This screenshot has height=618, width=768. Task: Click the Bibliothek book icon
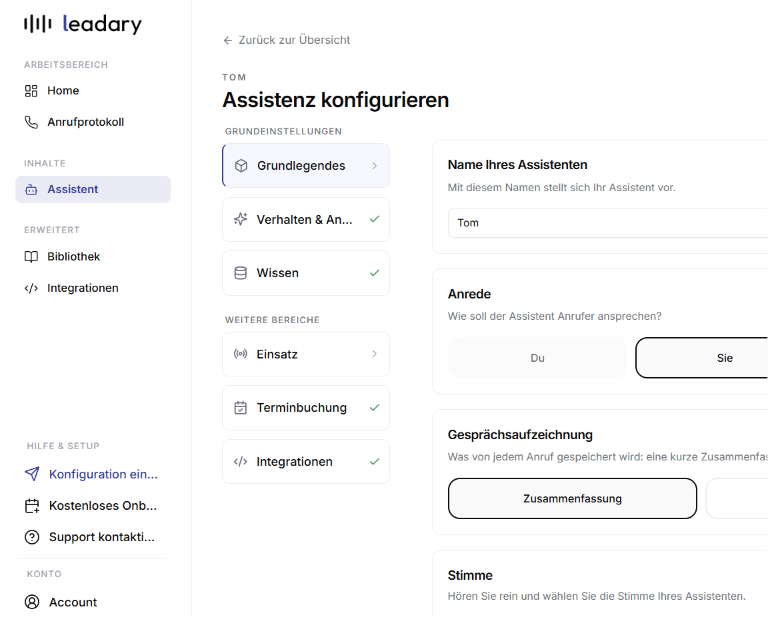[31, 257]
